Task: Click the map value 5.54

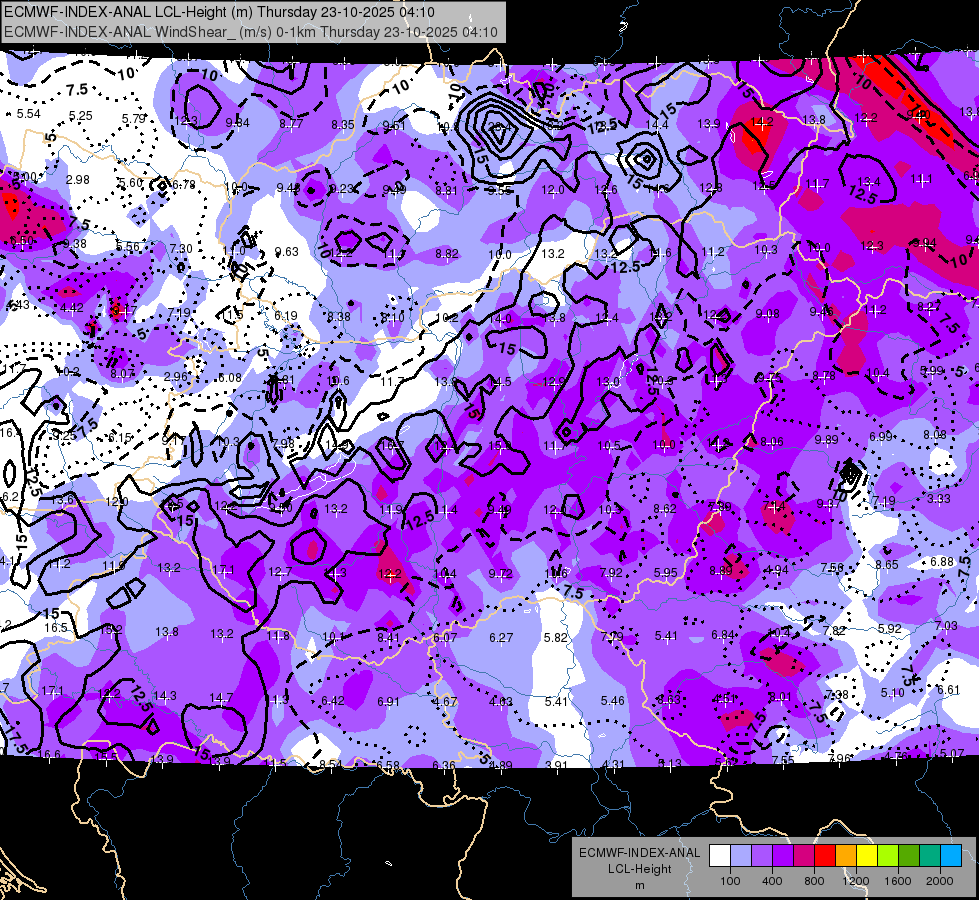Action: [x=28, y=114]
